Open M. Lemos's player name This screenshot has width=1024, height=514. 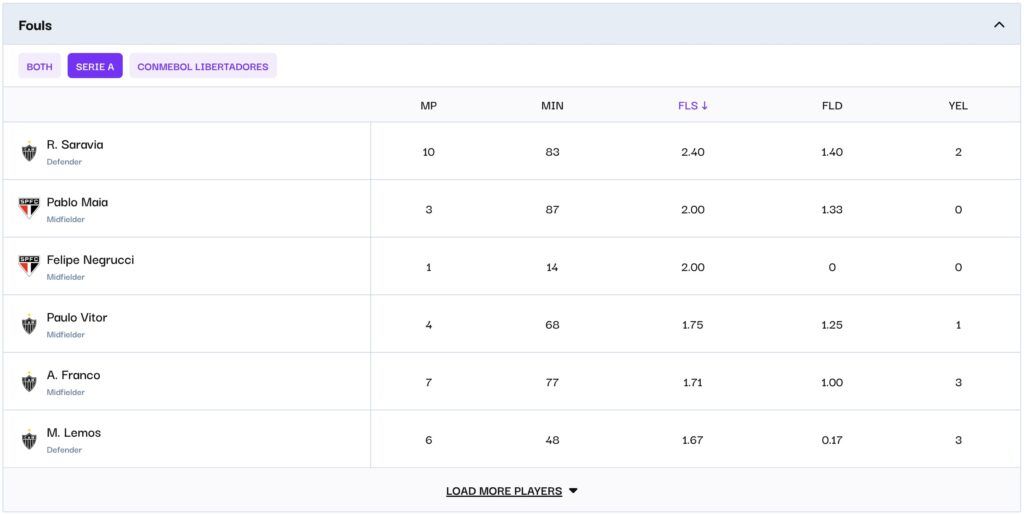point(74,433)
